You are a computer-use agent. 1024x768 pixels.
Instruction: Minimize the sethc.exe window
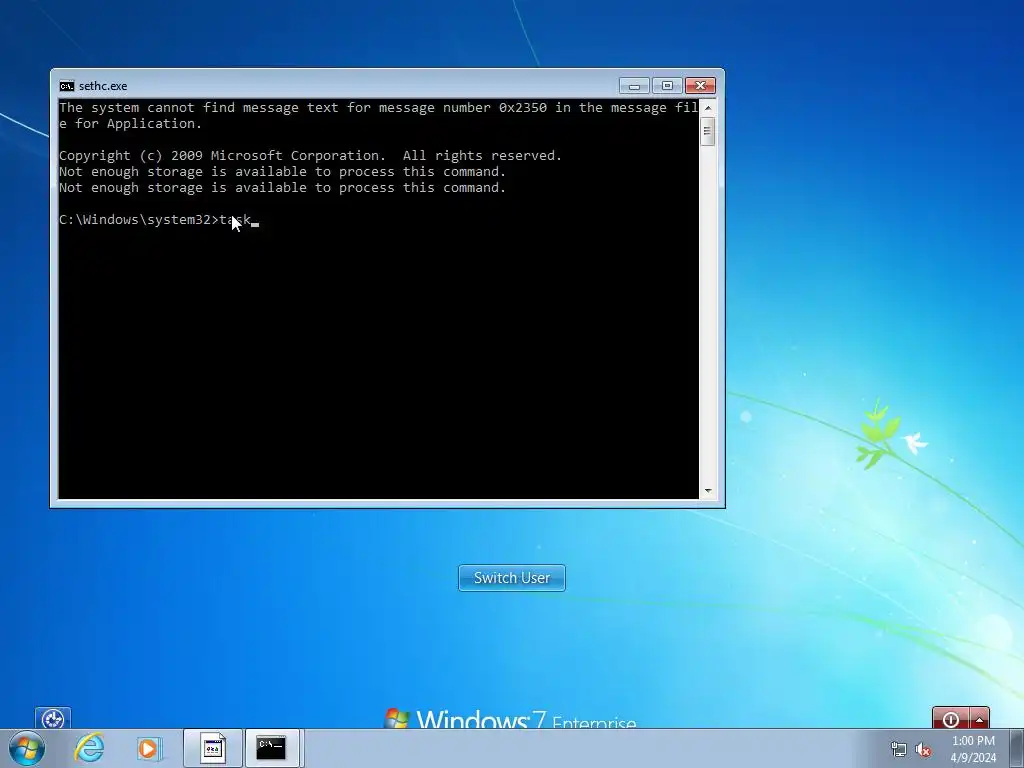point(634,86)
